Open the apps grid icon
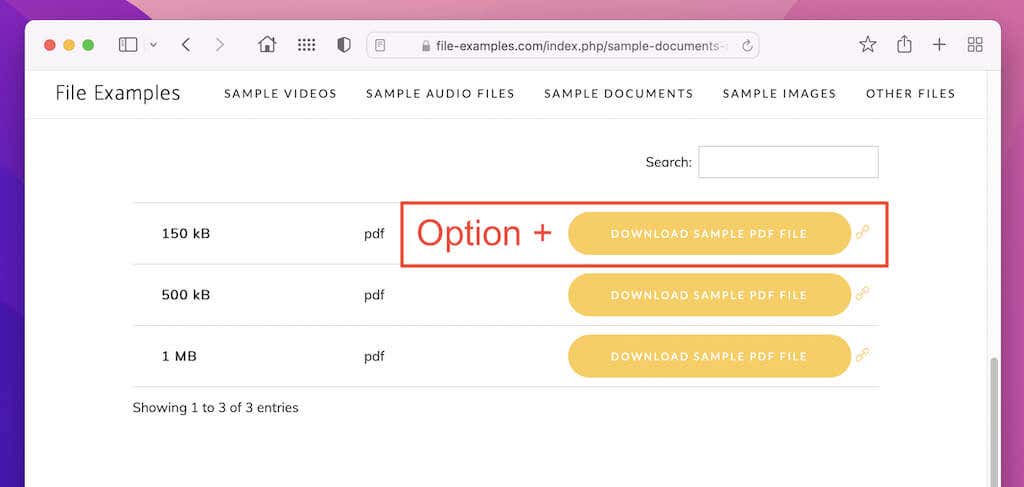The width and height of the screenshot is (1024, 487). tap(307, 45)
